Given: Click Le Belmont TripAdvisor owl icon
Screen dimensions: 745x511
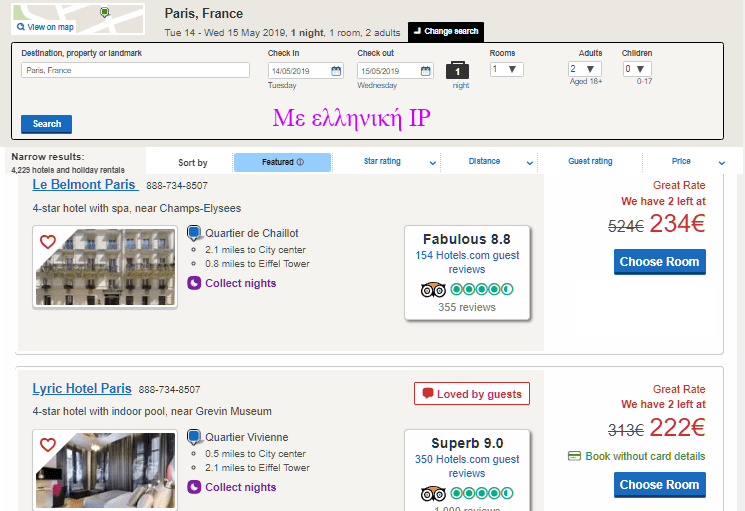Looking at the screenshot, I should (x=433, y=289).
